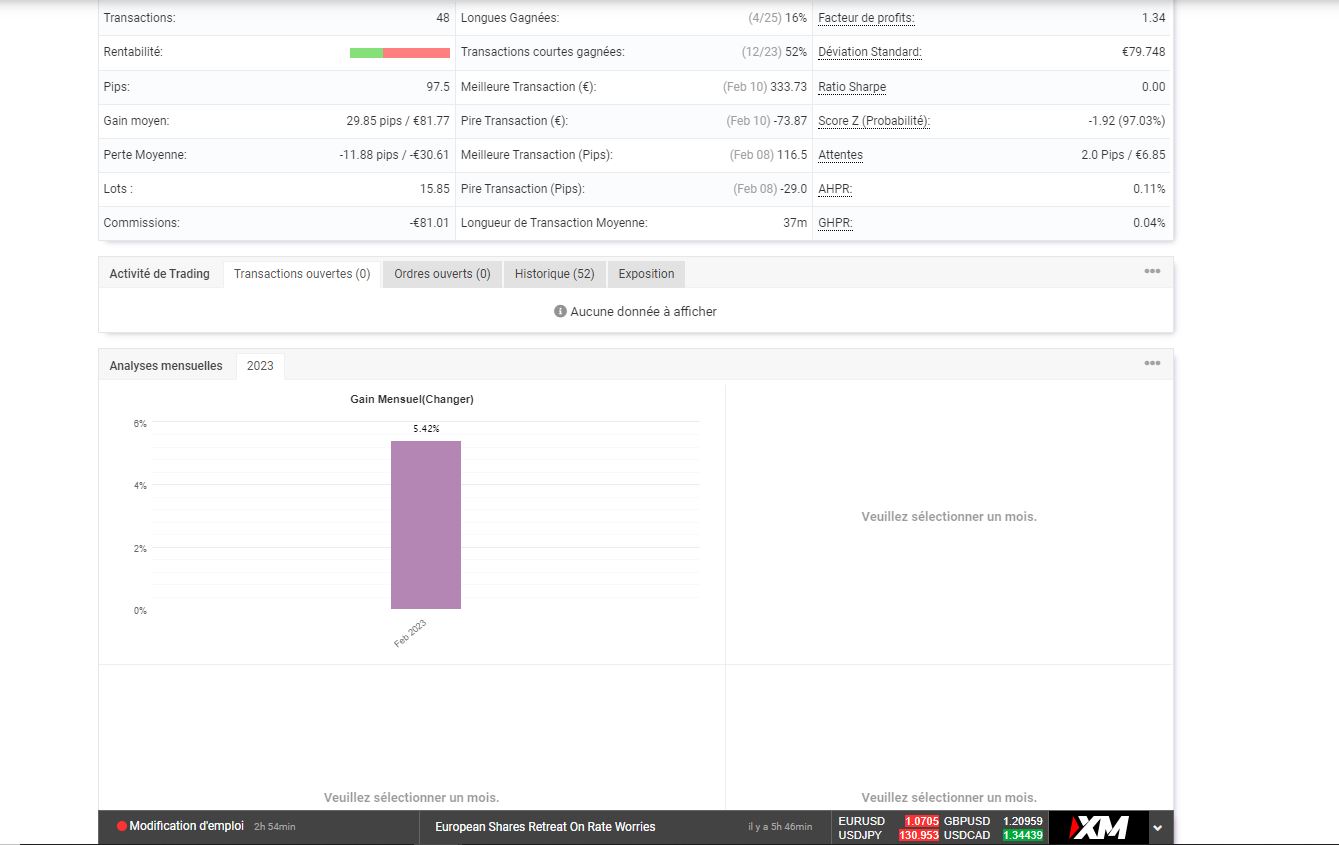The image size is (1339, 845).
Task: Select the Exposition tab
Action: (x=646, y=274)
